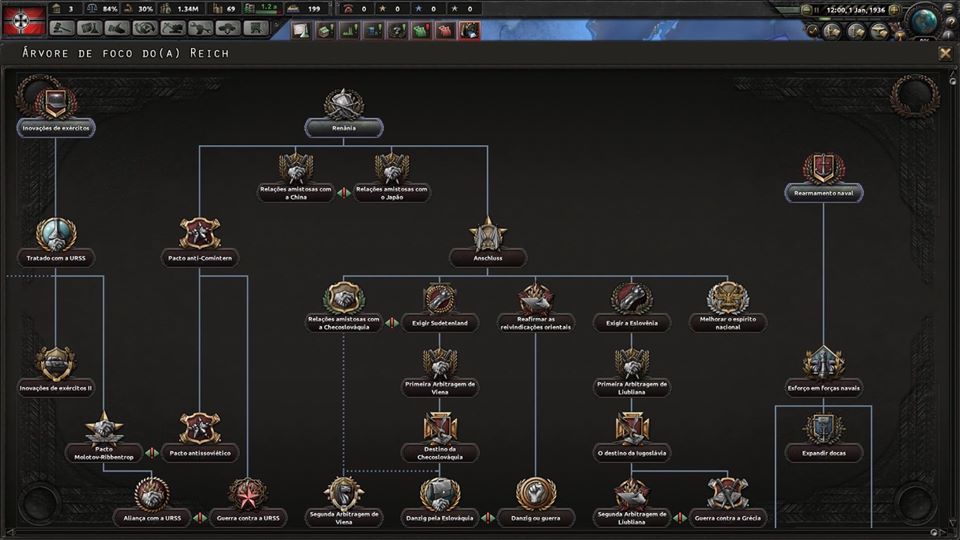Viewport: 960px width, 540px height.
Task: Close the focus tree window
Action: (945, 53)
